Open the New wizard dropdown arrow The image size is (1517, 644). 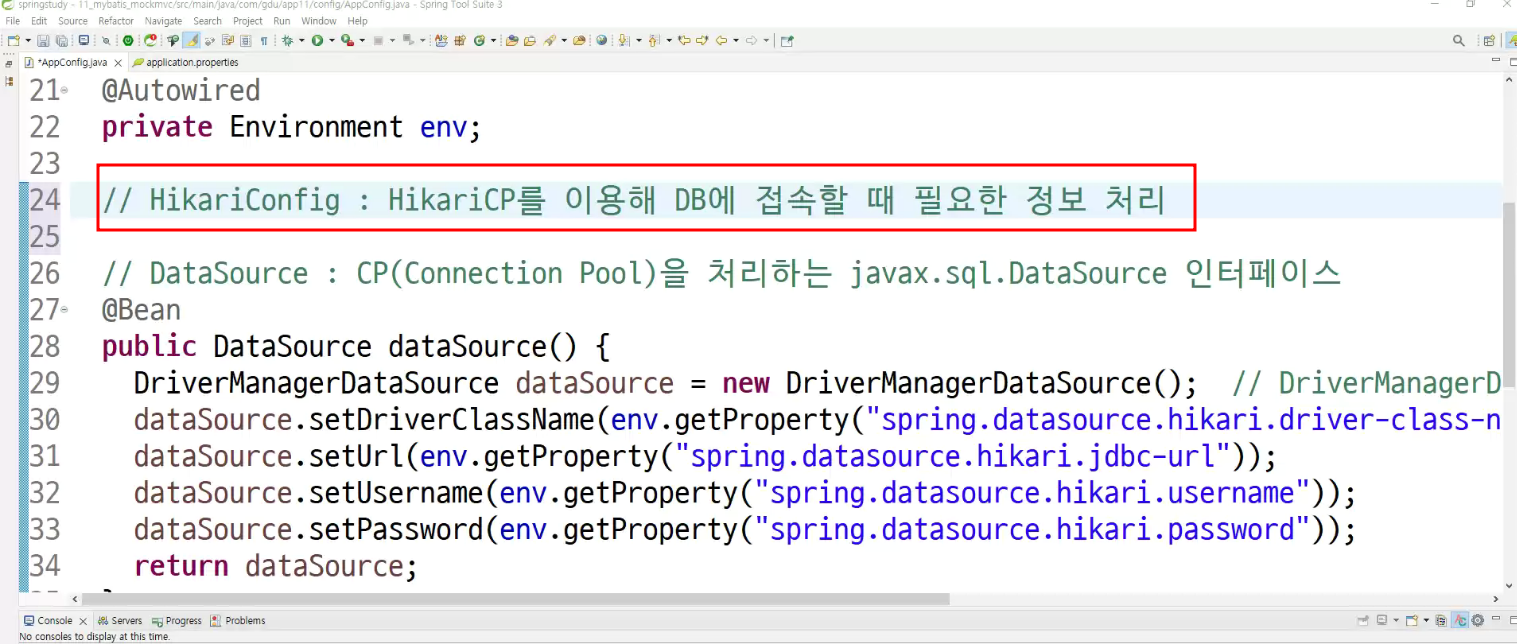click(28, 40)
